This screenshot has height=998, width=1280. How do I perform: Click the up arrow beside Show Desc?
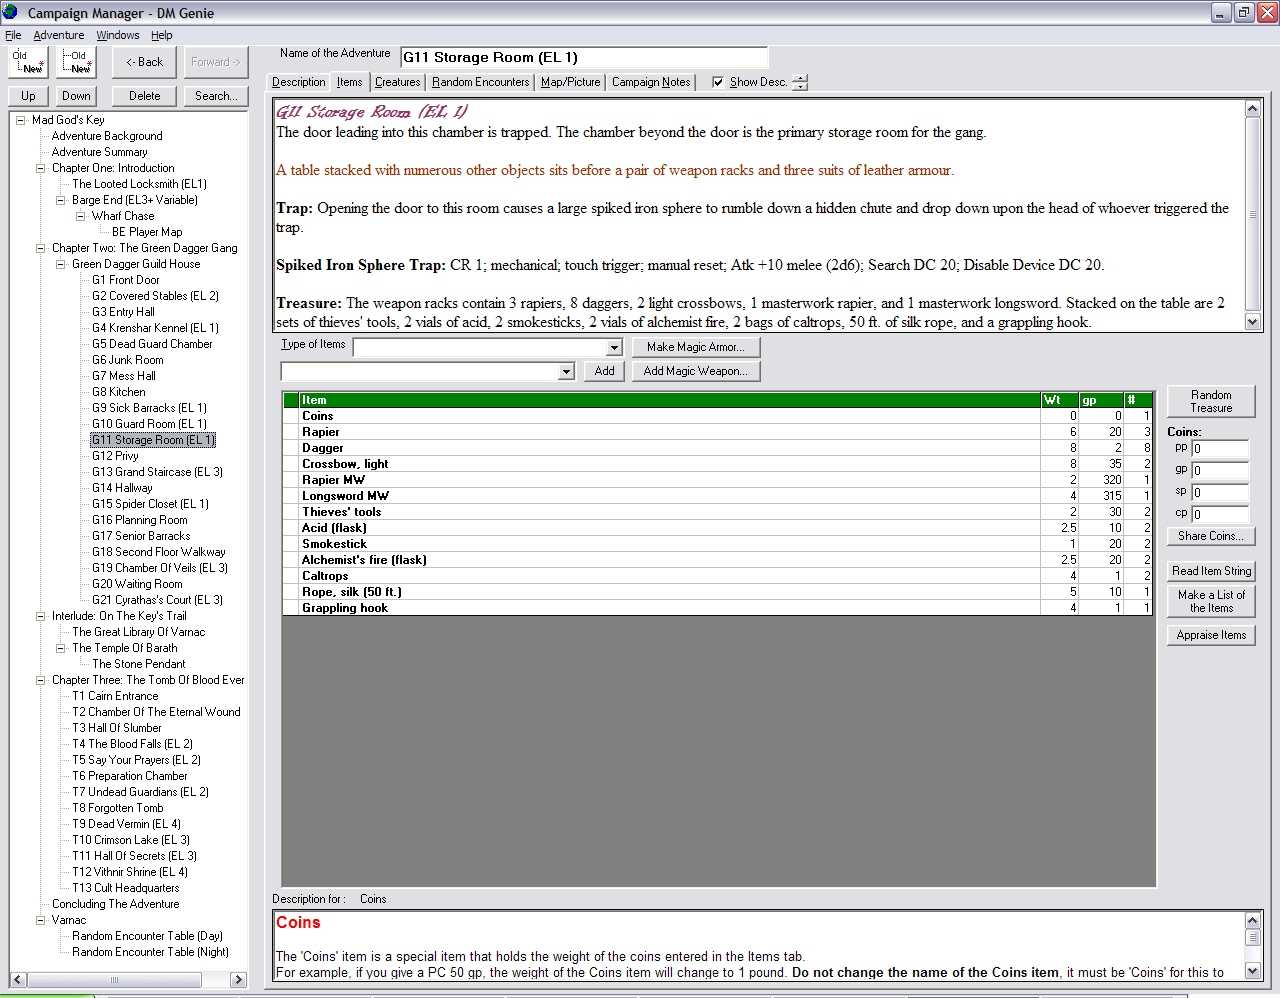click(800, 78)
